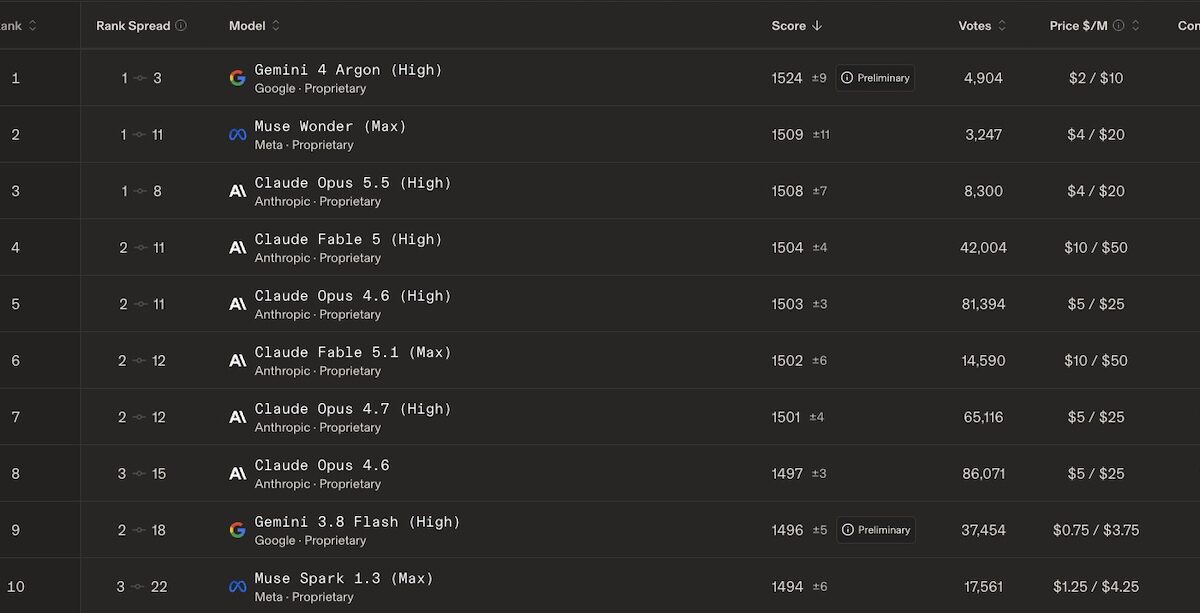The image size is (1200, 613).
Task: Click the Meta logo beside Muse Wonder (Max)
Action: pos(237,135)
